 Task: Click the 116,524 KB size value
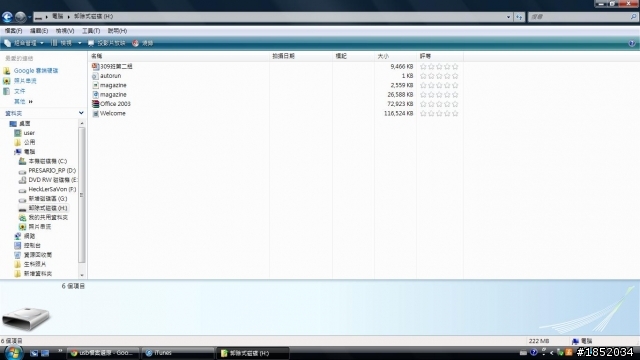point(398,113)
